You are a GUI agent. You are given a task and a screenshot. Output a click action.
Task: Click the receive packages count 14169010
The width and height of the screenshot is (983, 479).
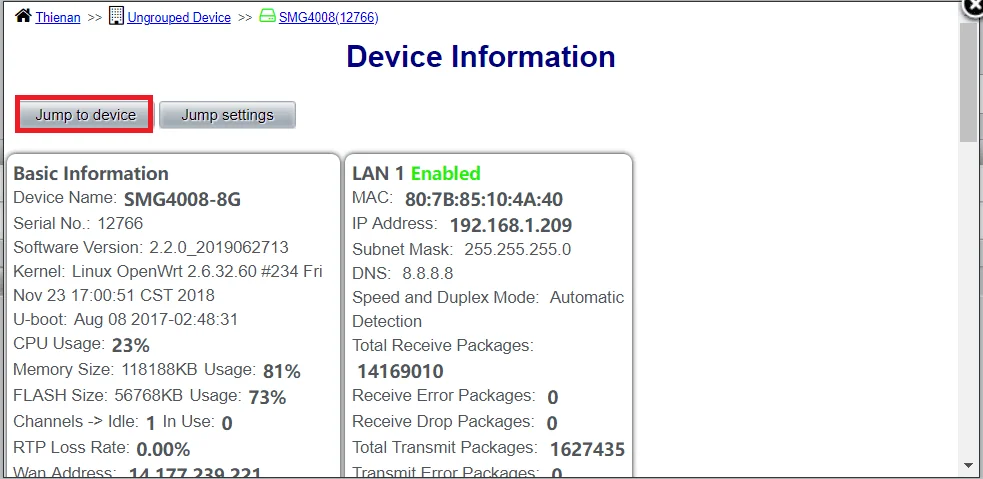point(401,371)
